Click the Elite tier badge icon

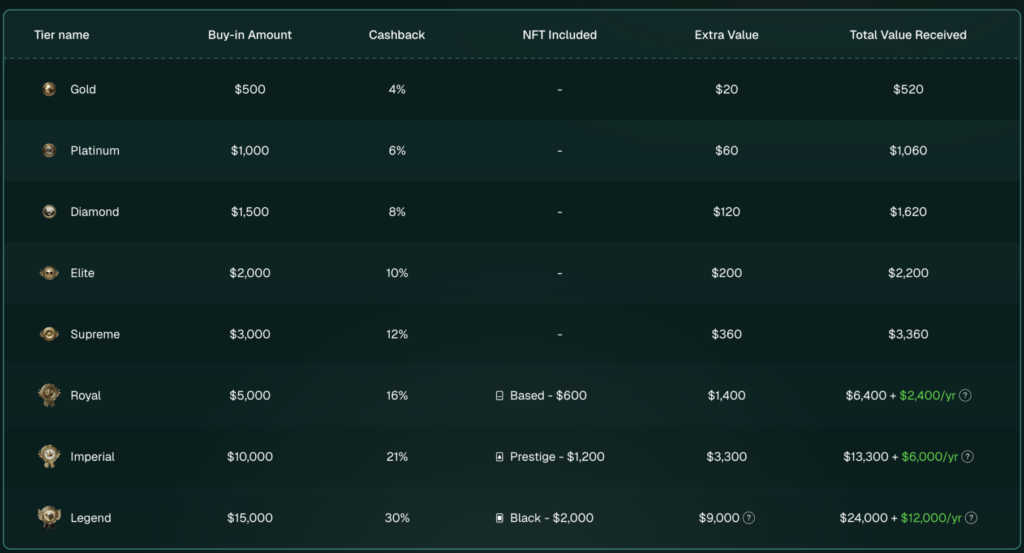49,273
